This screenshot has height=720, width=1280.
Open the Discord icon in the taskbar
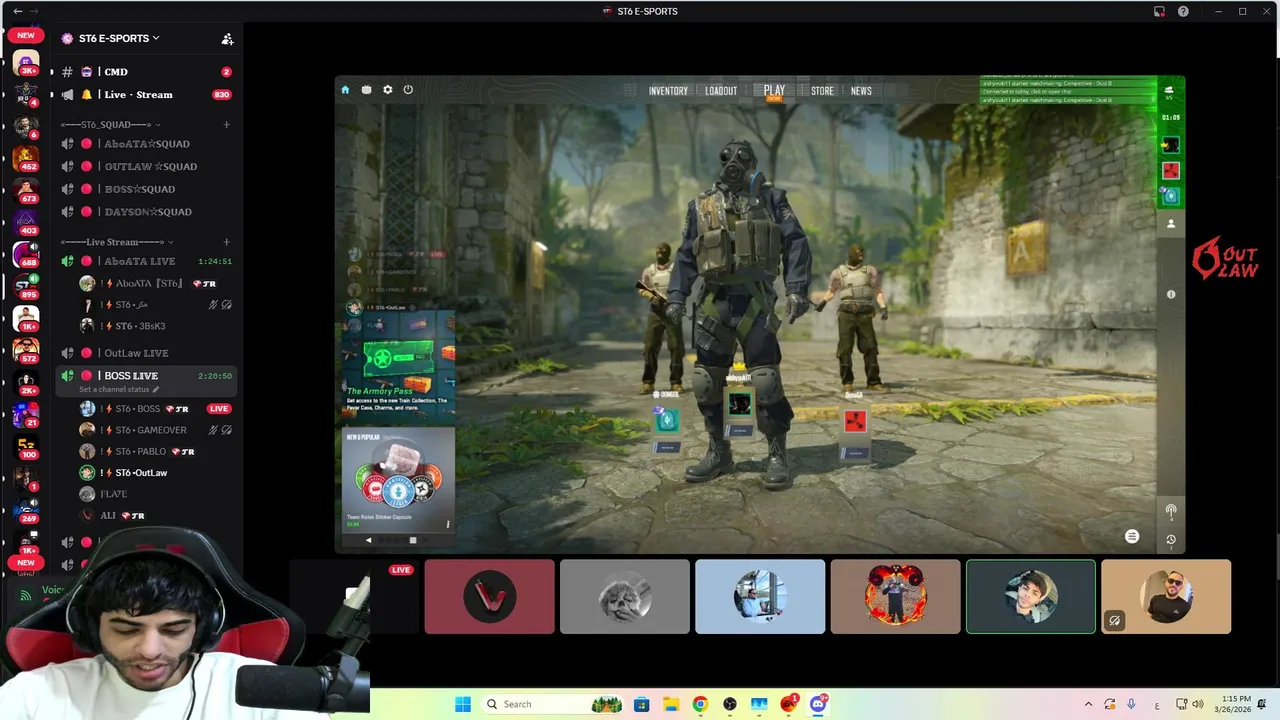pyautogui.click(x=818, y=704)
